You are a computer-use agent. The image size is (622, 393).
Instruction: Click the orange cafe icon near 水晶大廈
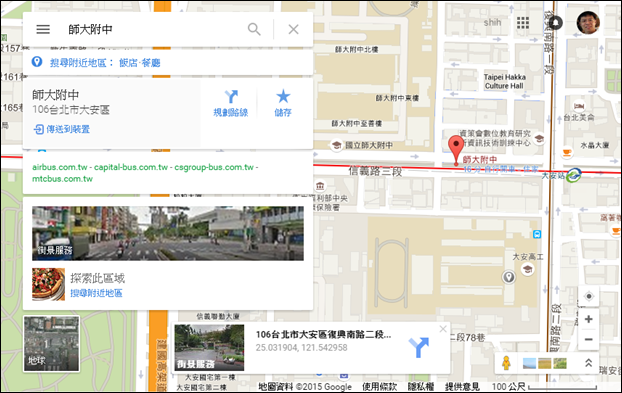click(567, 153)
